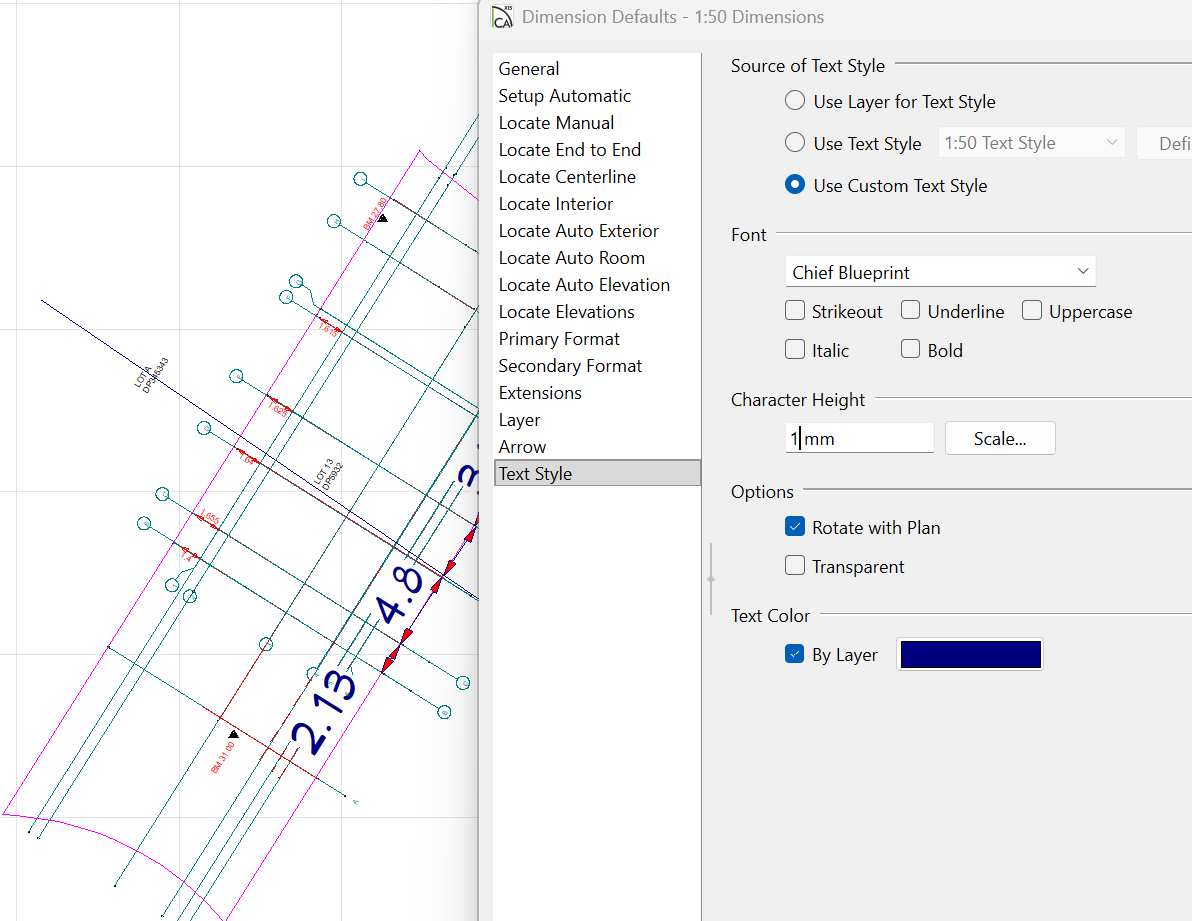The image size is (1192, 921).
Task: Enable the Transparent text option
Action: pyautogui.click(x=795, y=566)
